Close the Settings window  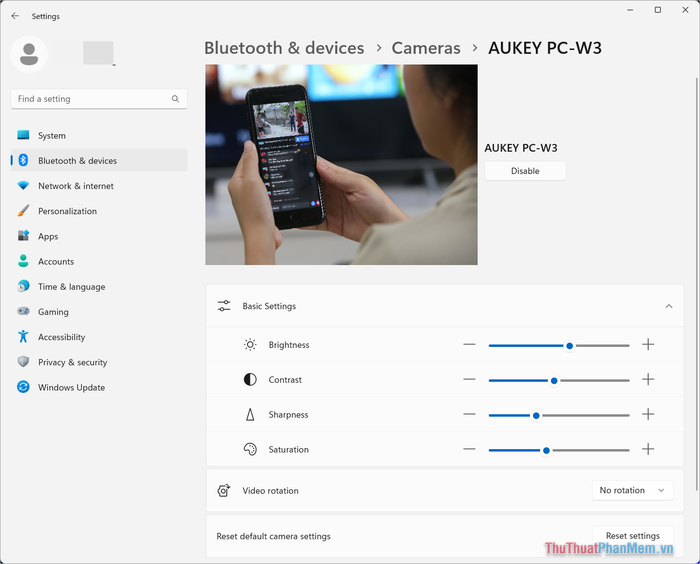[x=685, y=10]
